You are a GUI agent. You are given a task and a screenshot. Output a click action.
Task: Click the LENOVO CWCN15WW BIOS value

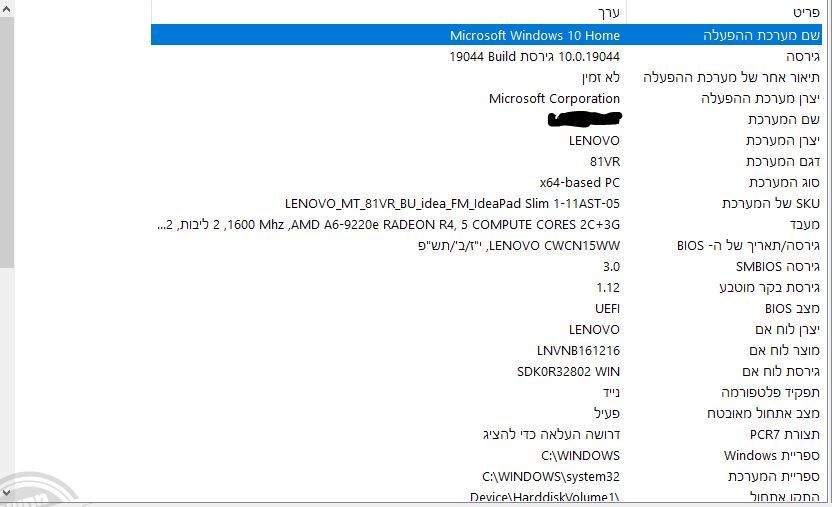519,246
